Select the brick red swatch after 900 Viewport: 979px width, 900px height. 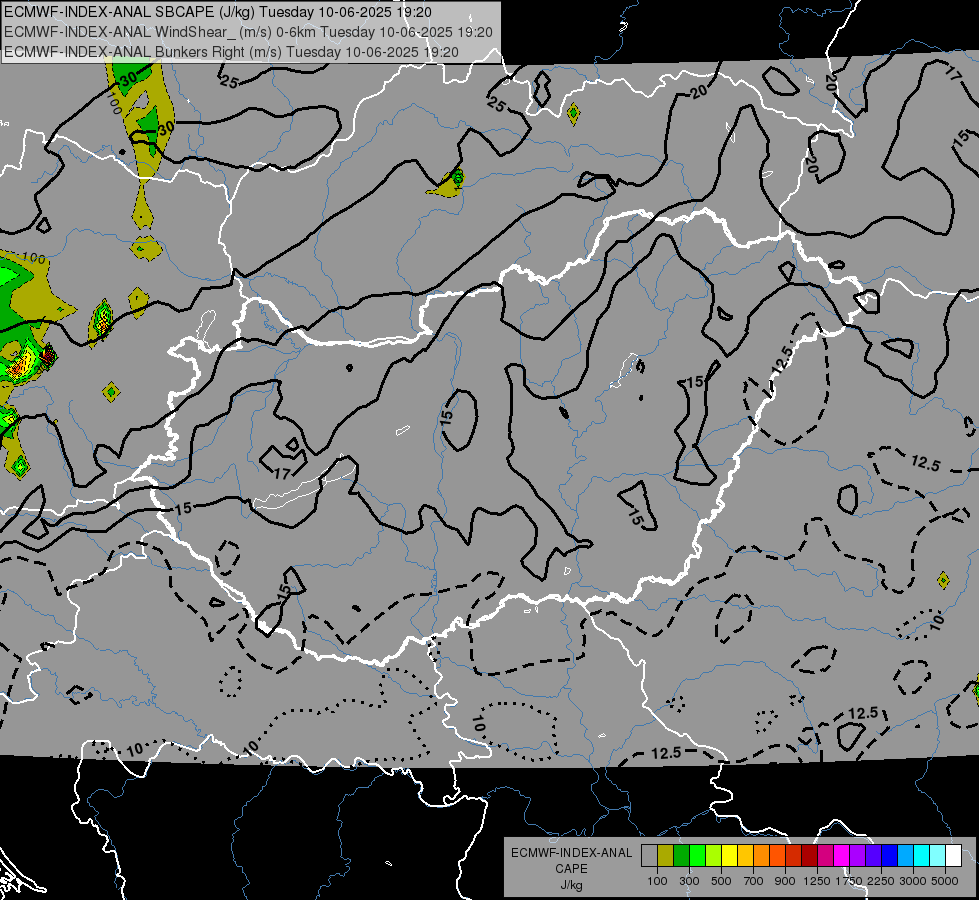[x=794, y=856]
